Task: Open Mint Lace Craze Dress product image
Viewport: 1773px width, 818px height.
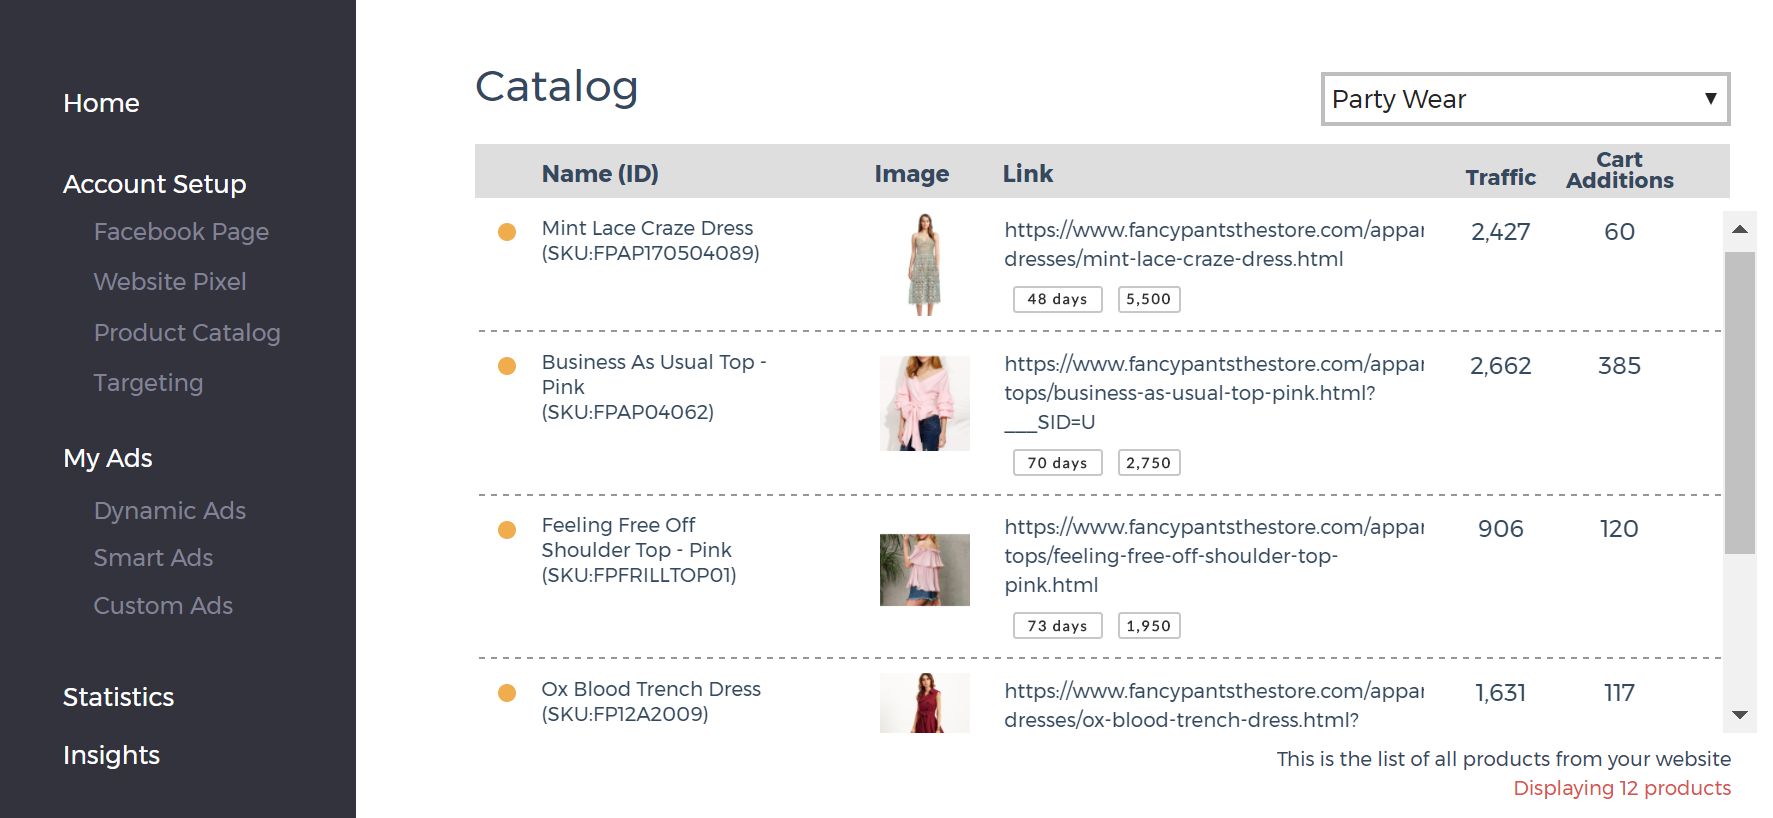Action: (925, 265)
